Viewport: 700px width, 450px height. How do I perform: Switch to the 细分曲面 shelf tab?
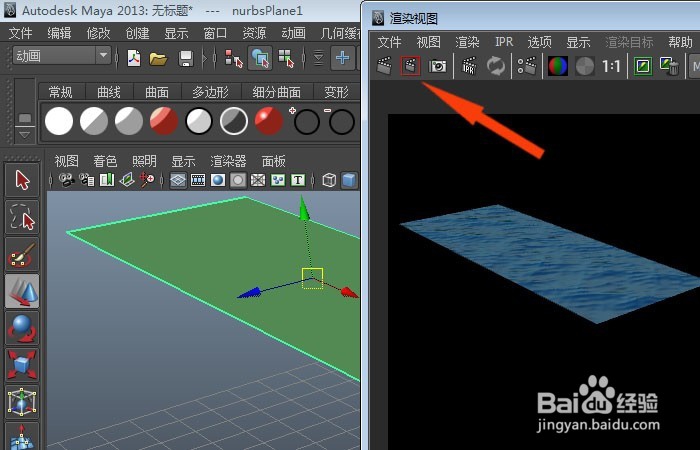pos(276,92)
